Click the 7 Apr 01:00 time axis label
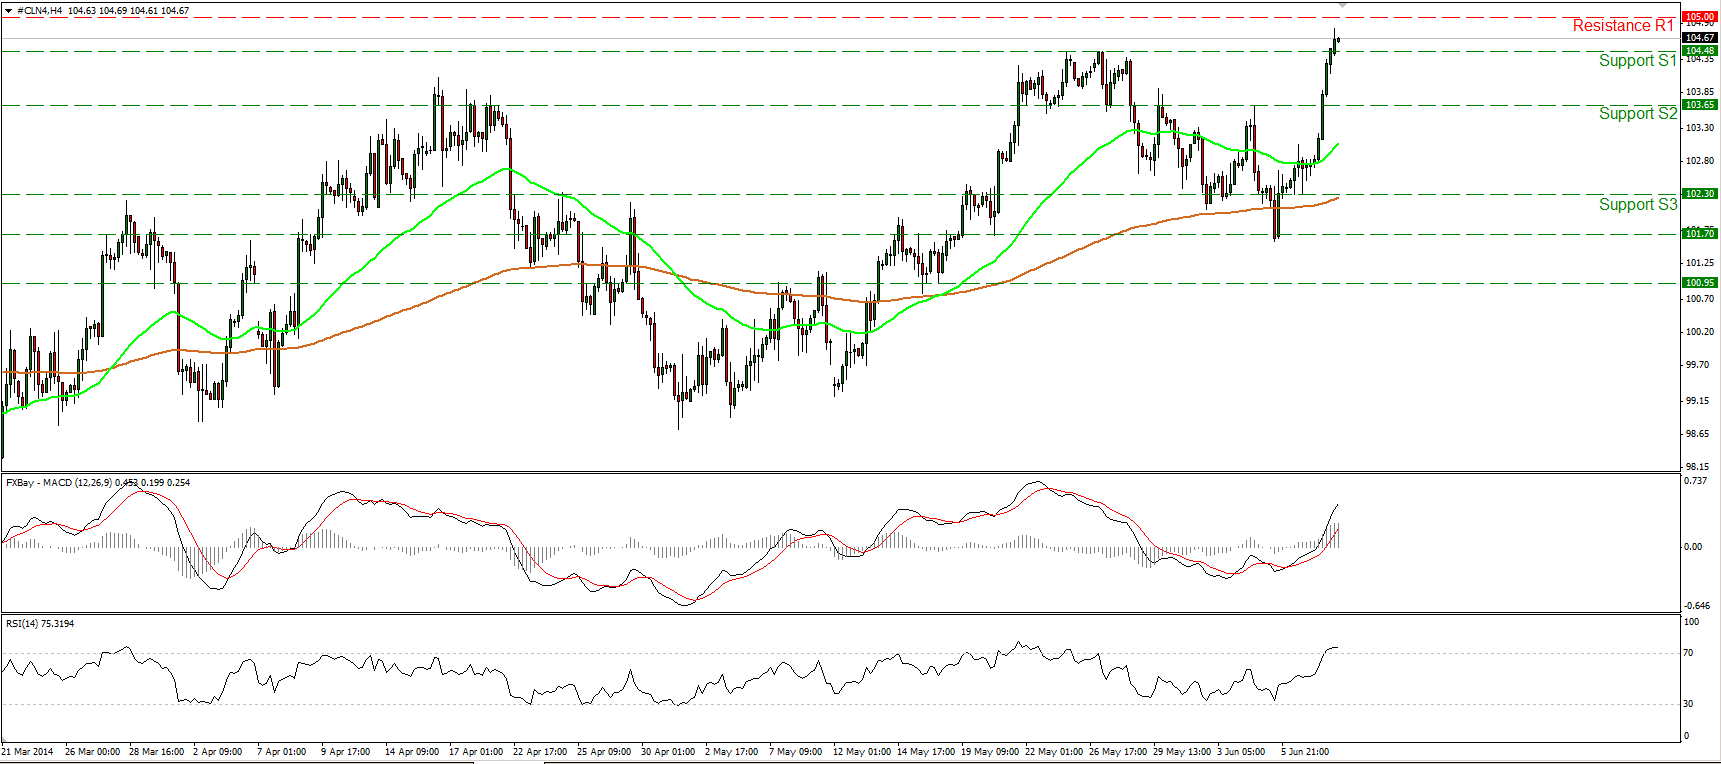The height and width of the screenshot is (764, 1721). [282, 752]
